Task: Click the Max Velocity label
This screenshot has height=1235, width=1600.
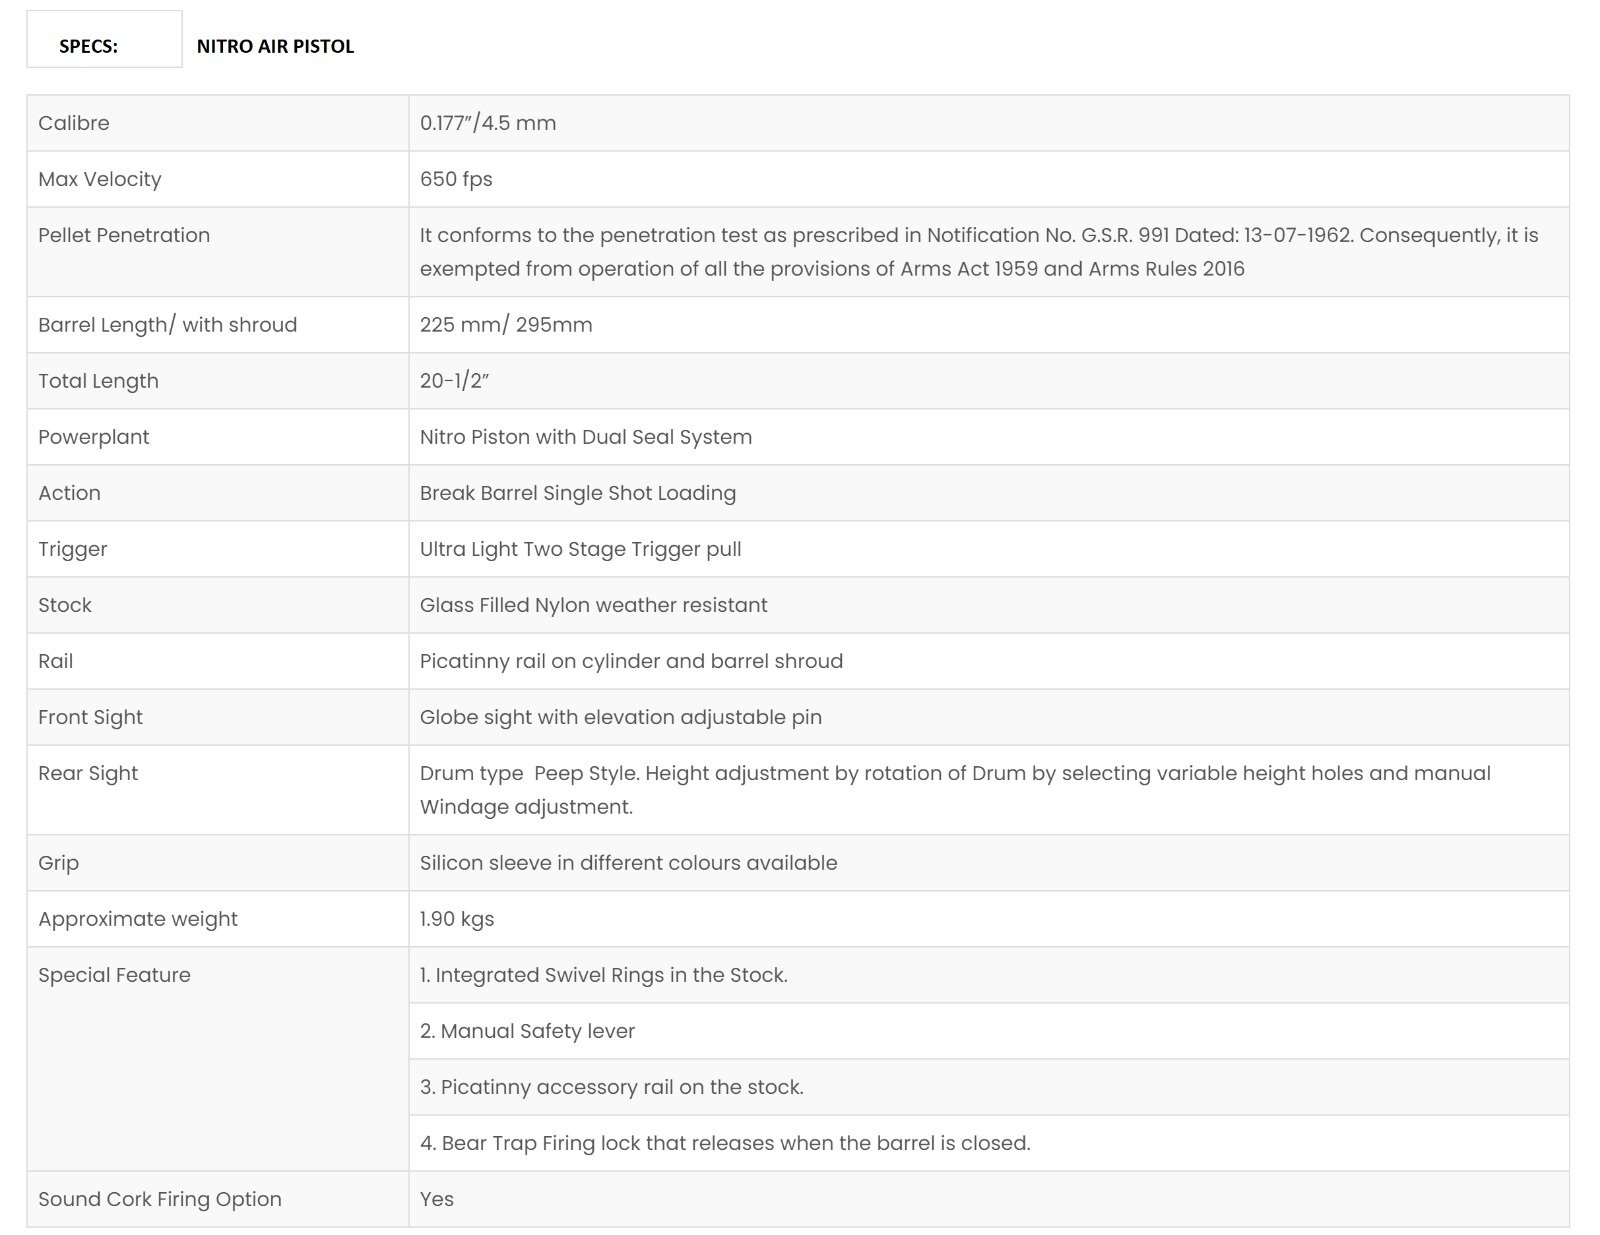Action: 99,179
